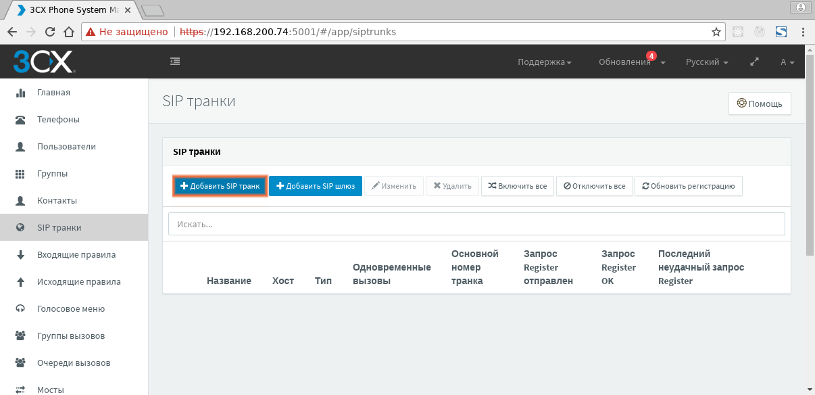Click the Исходящие правила up arrow icon

pyautogui.click(x=20, y=282)
